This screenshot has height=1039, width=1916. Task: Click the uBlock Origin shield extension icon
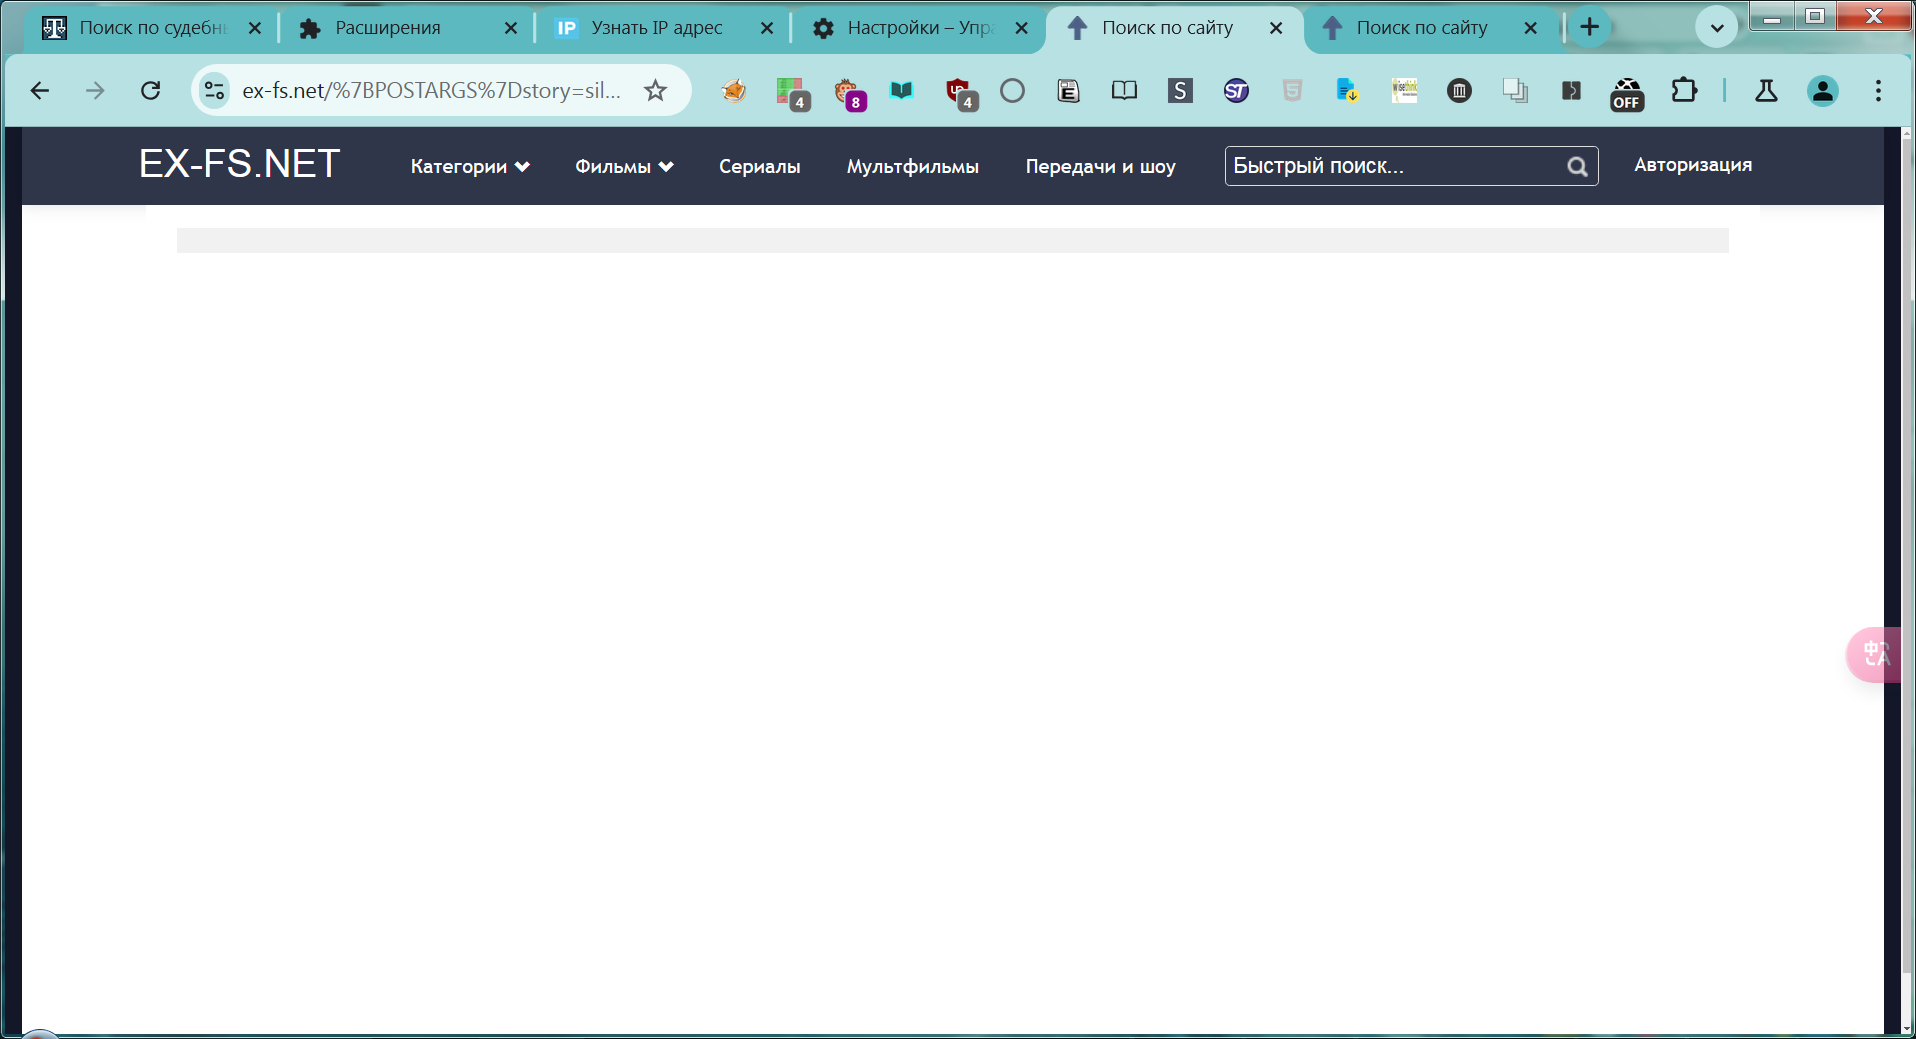coord(959,91)
